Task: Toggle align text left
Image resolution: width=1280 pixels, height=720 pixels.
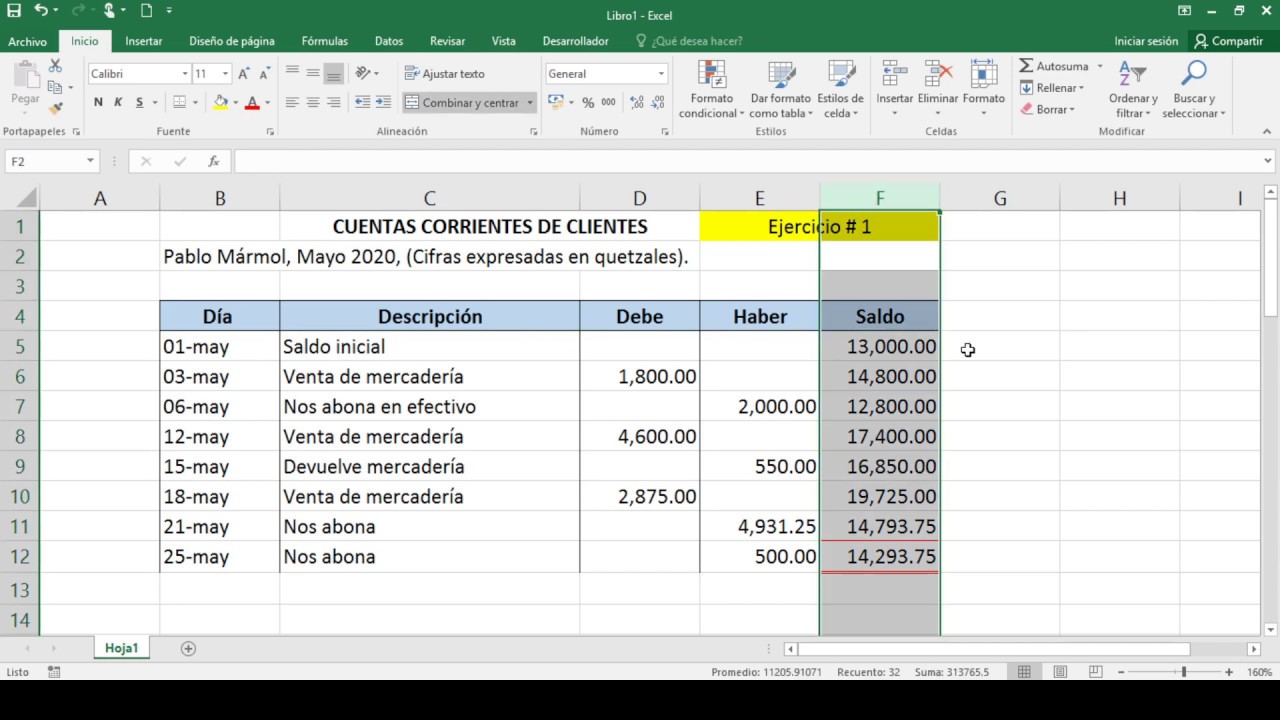Action: tap(292, 102)
